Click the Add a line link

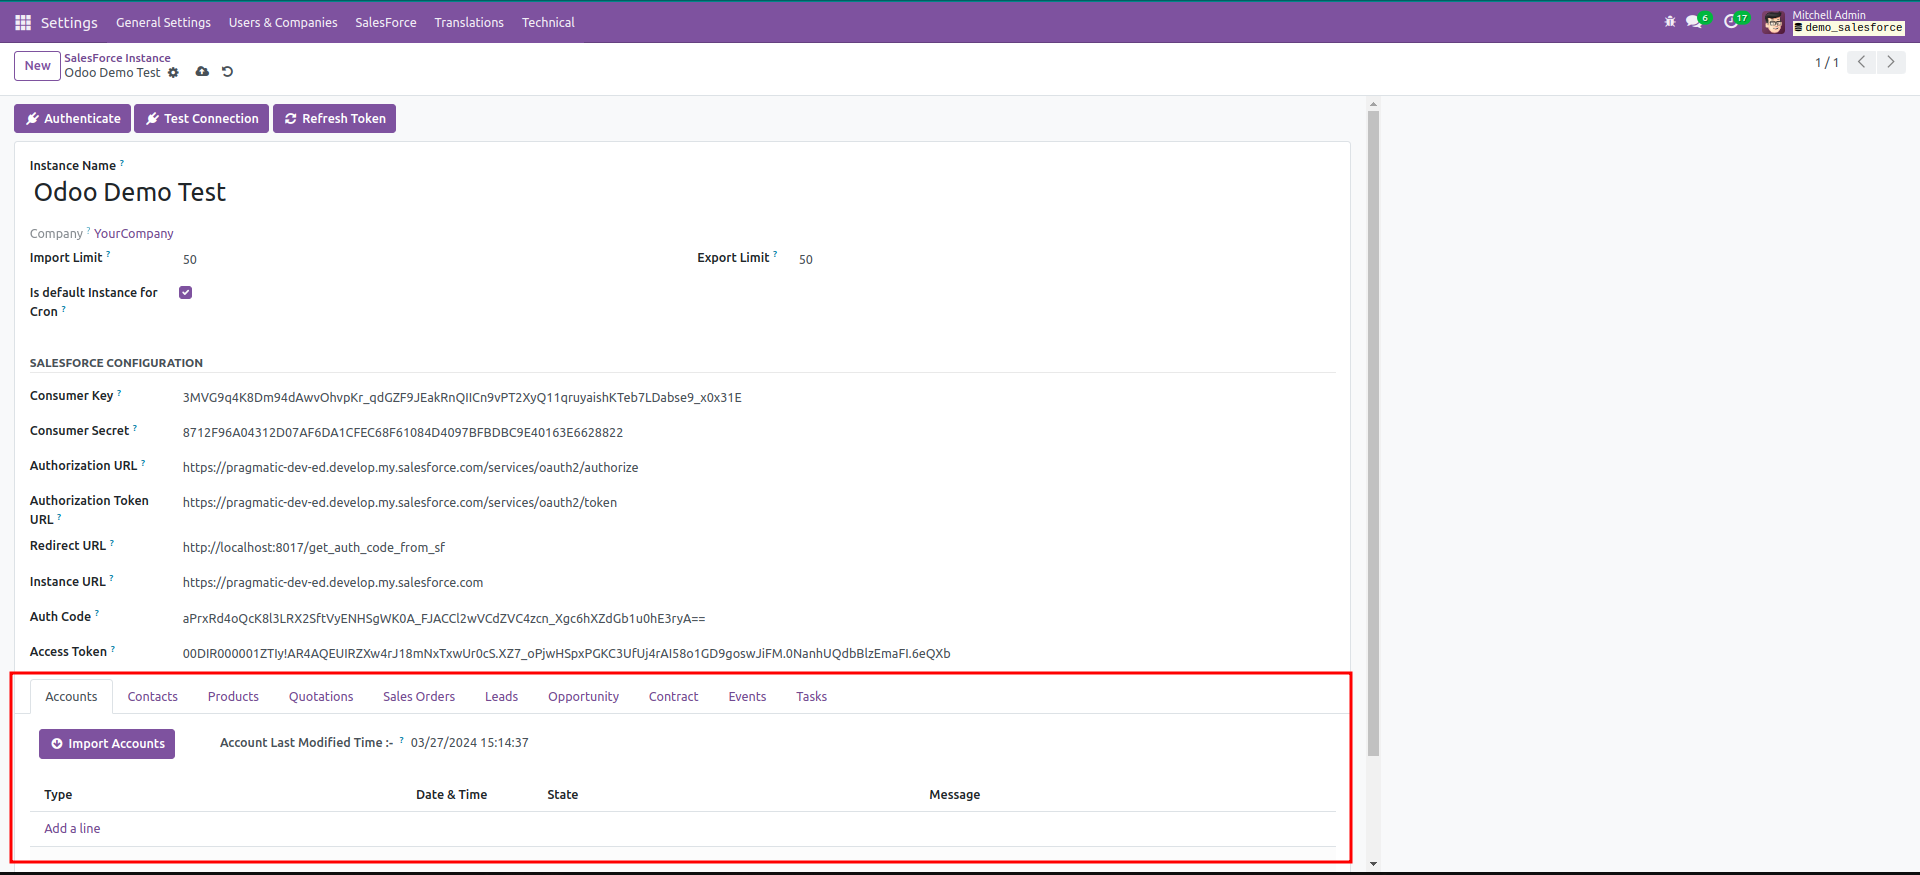click(x=72, y=829)
